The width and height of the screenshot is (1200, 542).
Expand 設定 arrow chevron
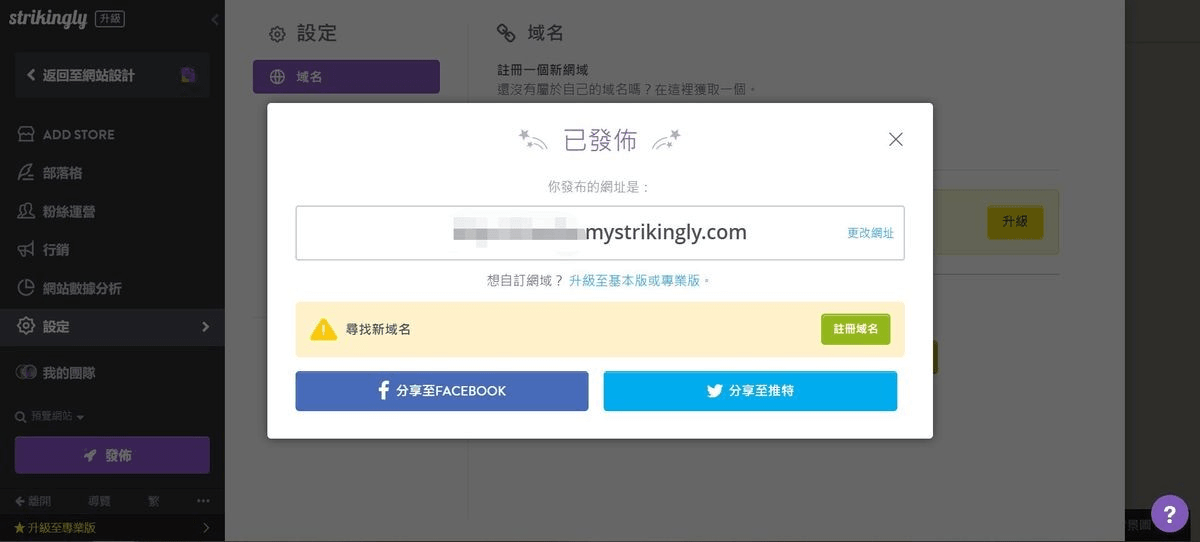(205, 327)
